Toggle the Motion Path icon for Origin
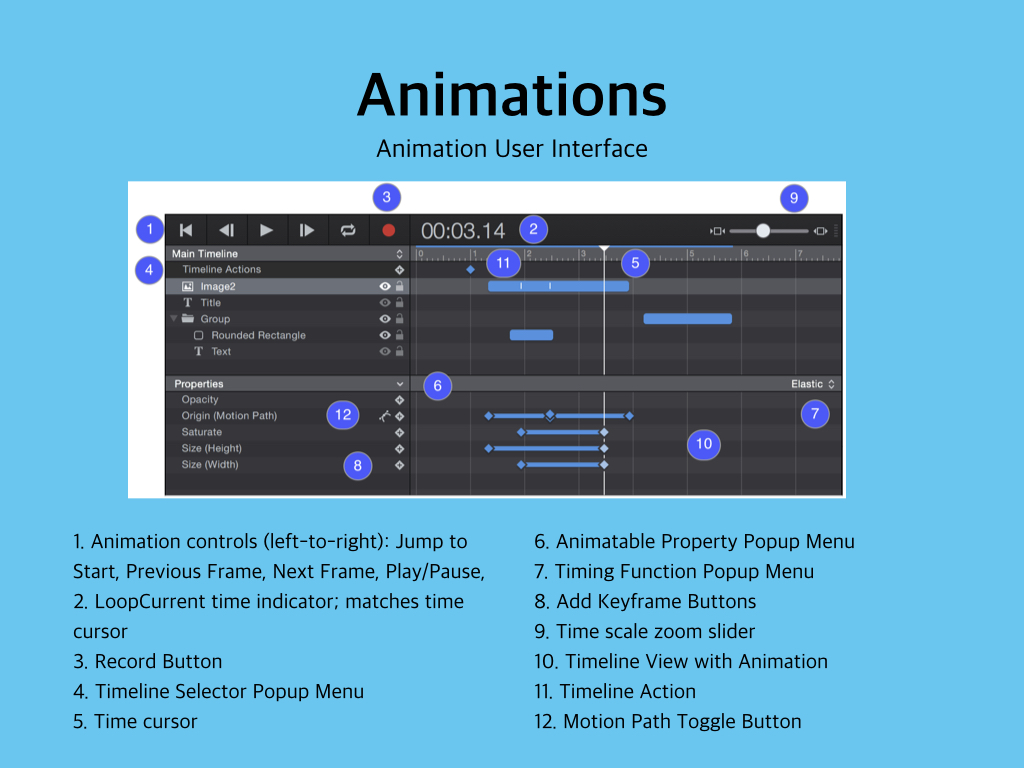This screenshot has width=1024, height=768. click(x=383, y=416)
